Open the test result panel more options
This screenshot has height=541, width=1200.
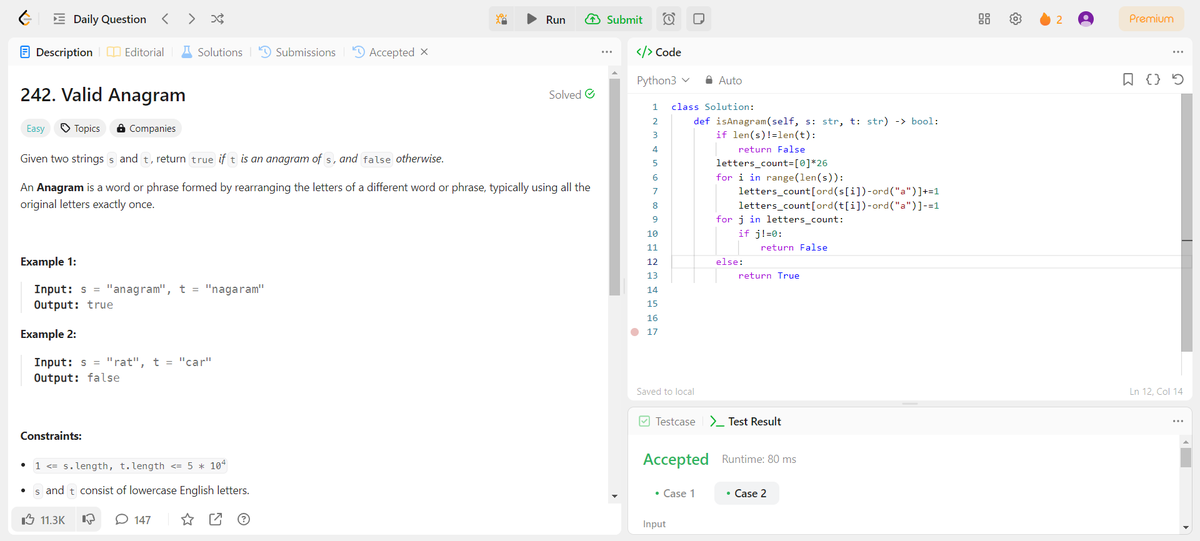pos(1177,421)
